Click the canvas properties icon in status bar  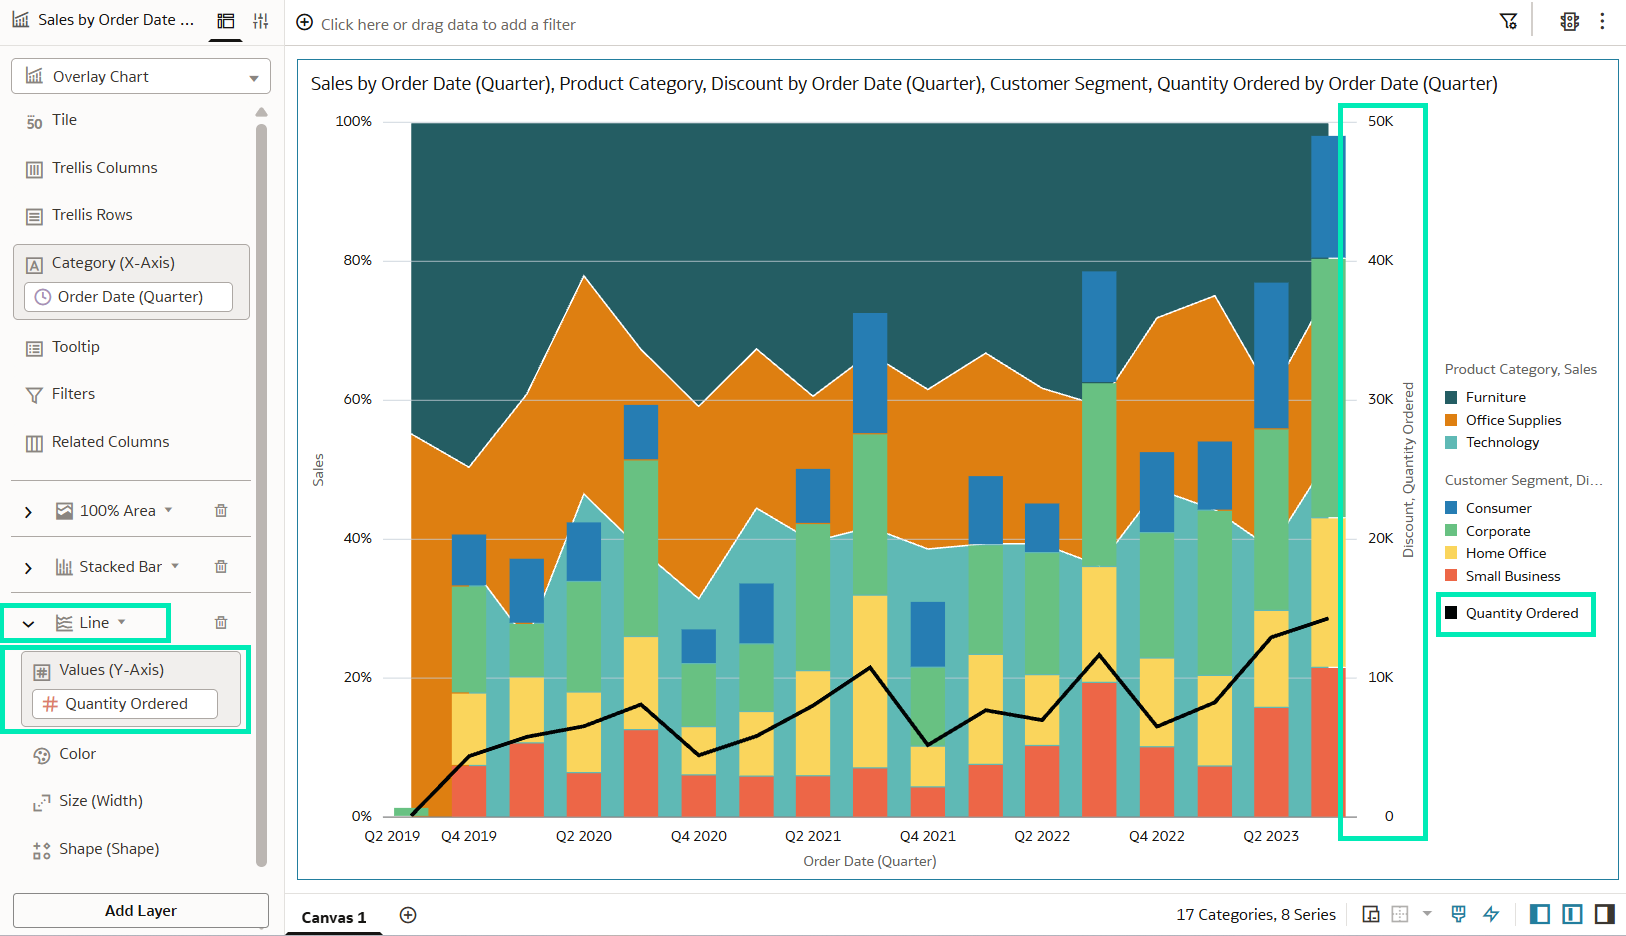click(1371, 914)
